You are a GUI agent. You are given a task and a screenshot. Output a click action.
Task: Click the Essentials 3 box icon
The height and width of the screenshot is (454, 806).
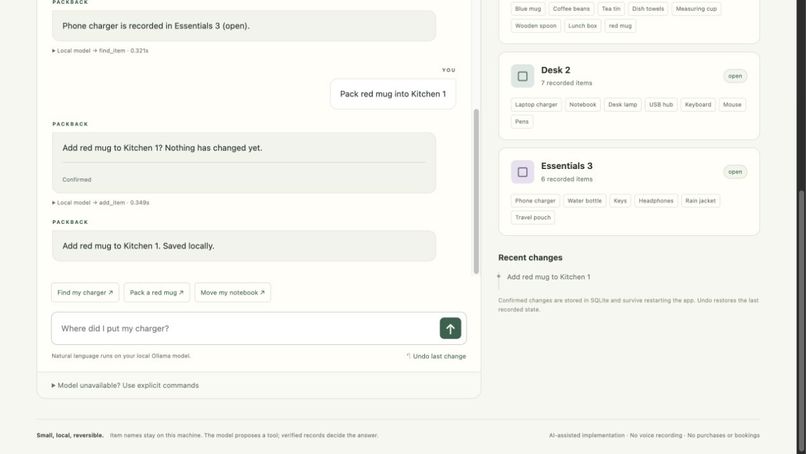(522, 172)
